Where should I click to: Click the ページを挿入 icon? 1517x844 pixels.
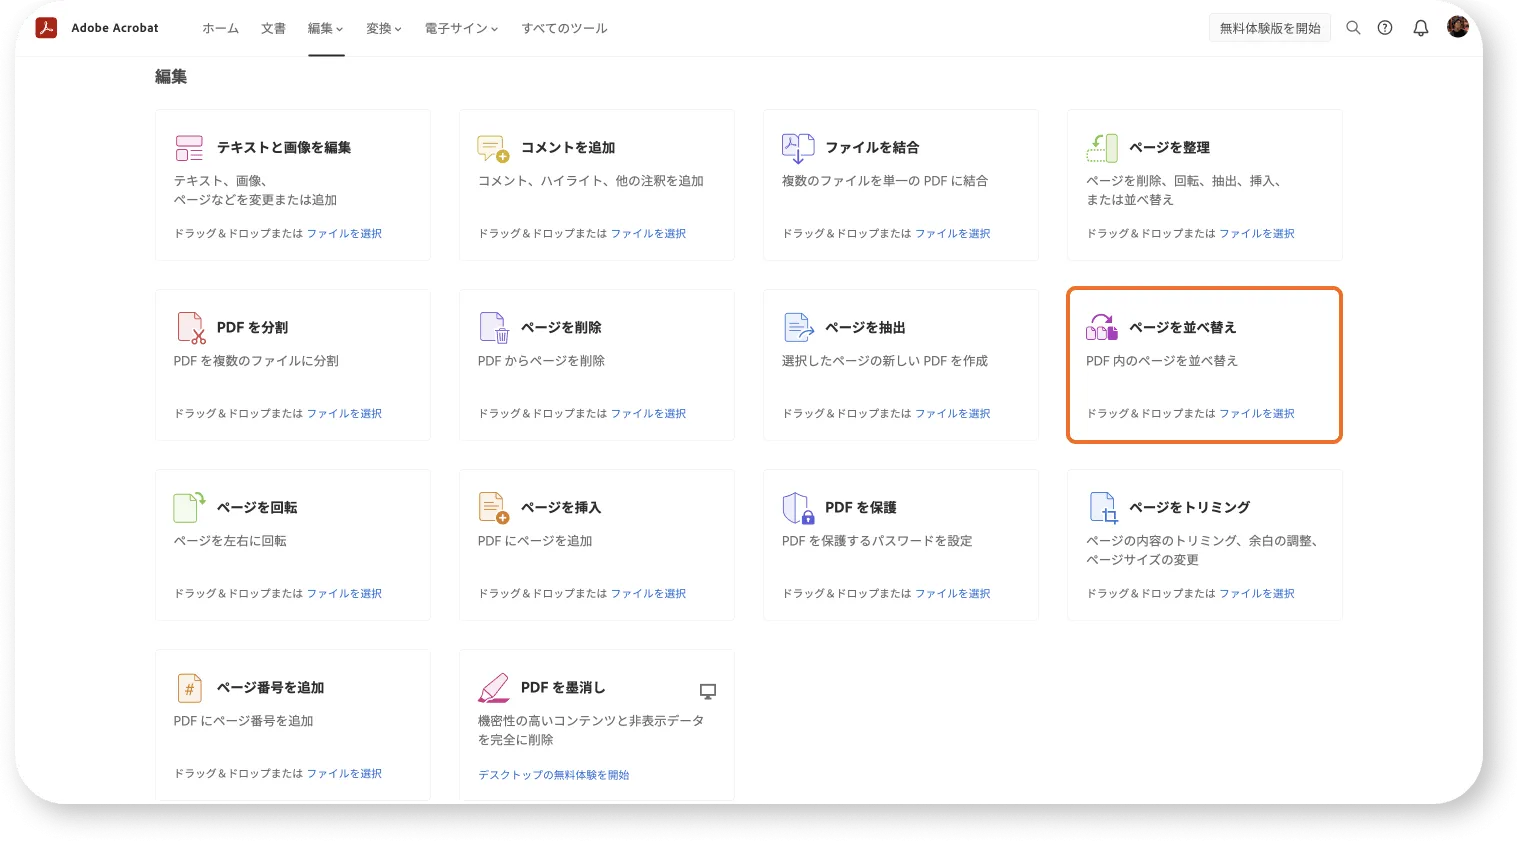[x=494, y=508]
